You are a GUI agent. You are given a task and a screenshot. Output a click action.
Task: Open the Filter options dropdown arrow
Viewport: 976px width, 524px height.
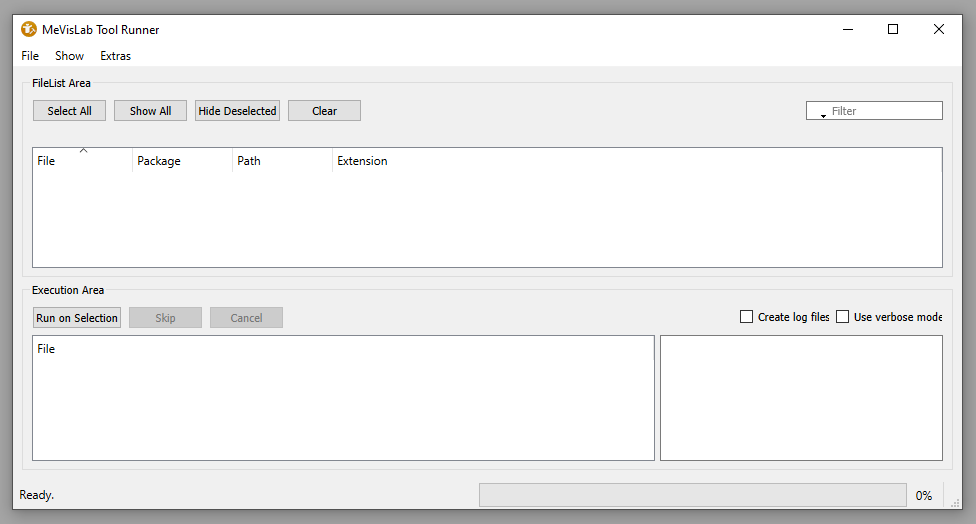(x=823, y=114)
